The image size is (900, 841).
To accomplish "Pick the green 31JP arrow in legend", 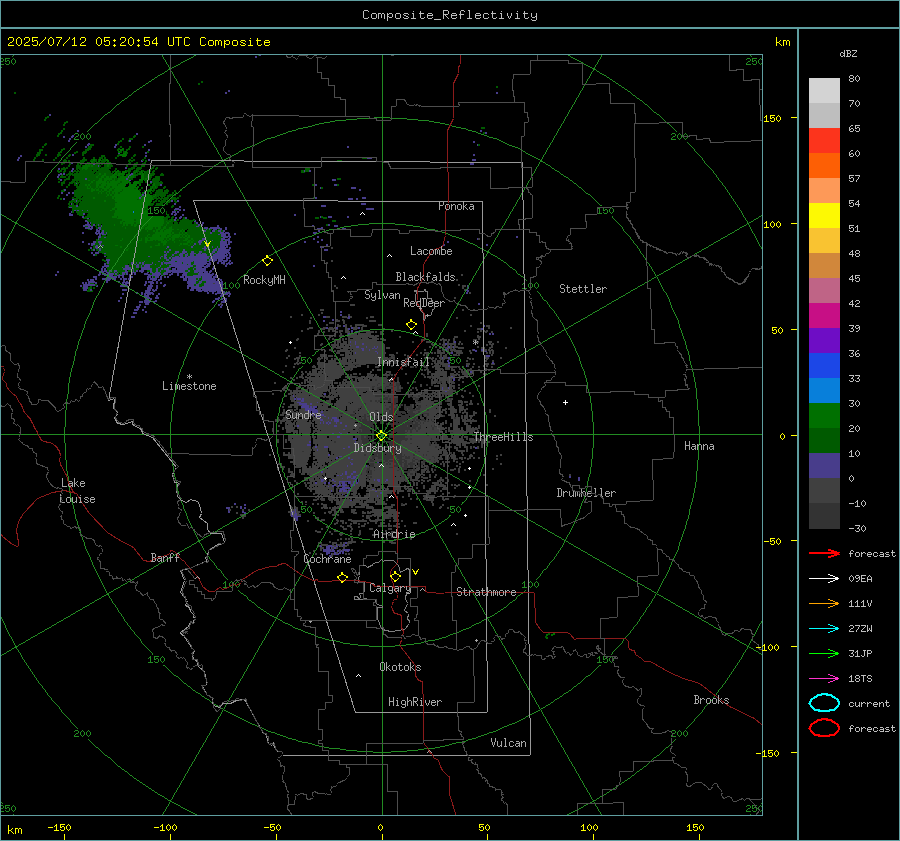I will point(824,653).
